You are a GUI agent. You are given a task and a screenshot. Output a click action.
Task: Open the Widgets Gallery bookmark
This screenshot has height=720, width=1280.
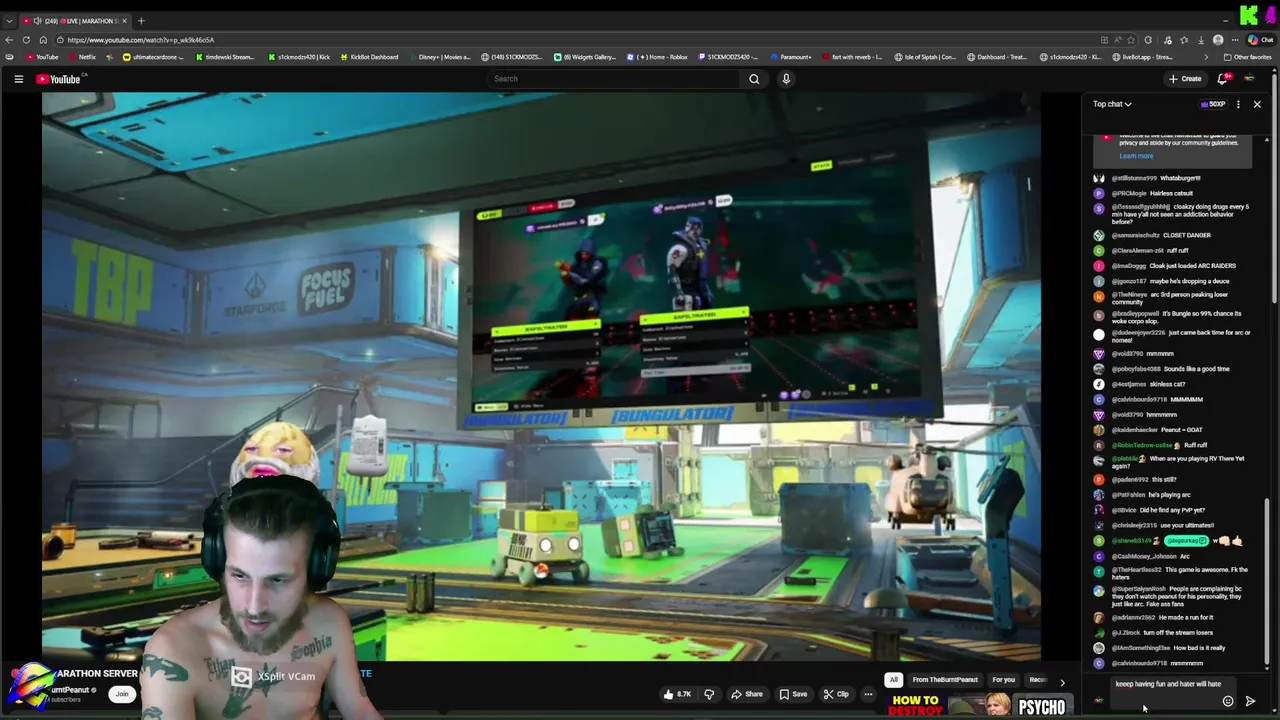tap(586, 57)
